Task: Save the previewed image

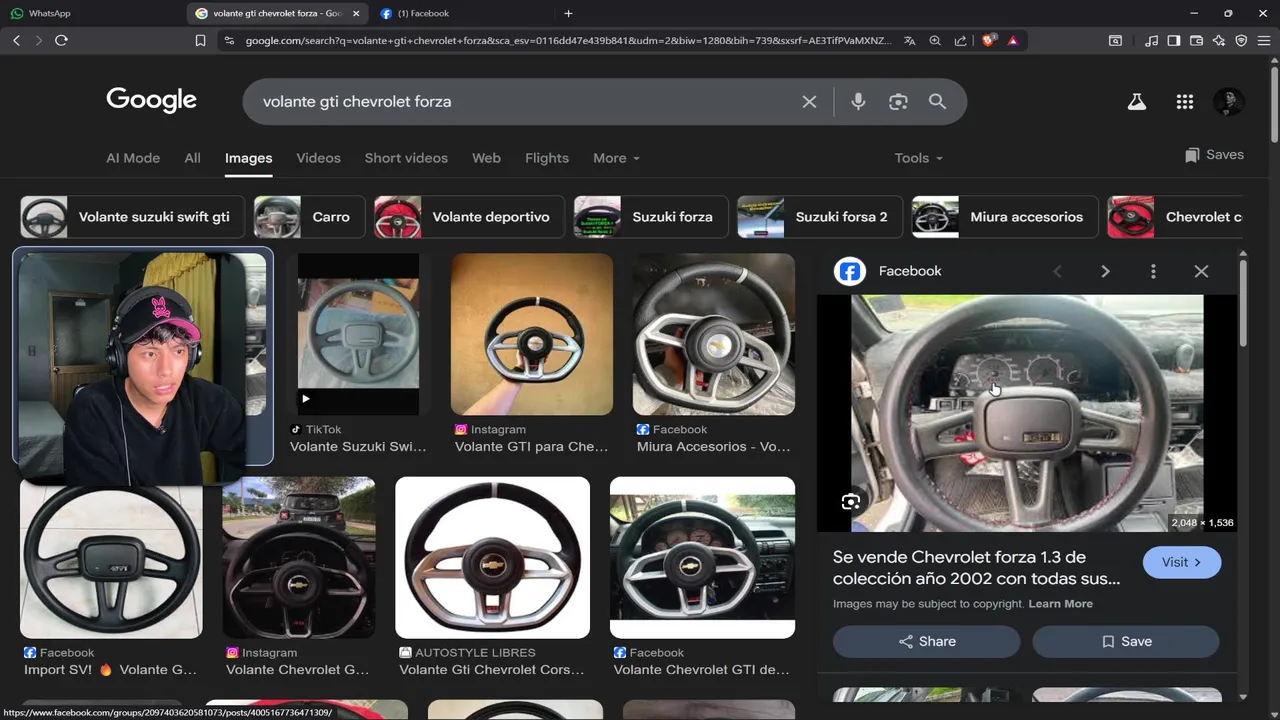Action: coord(1126,642)
